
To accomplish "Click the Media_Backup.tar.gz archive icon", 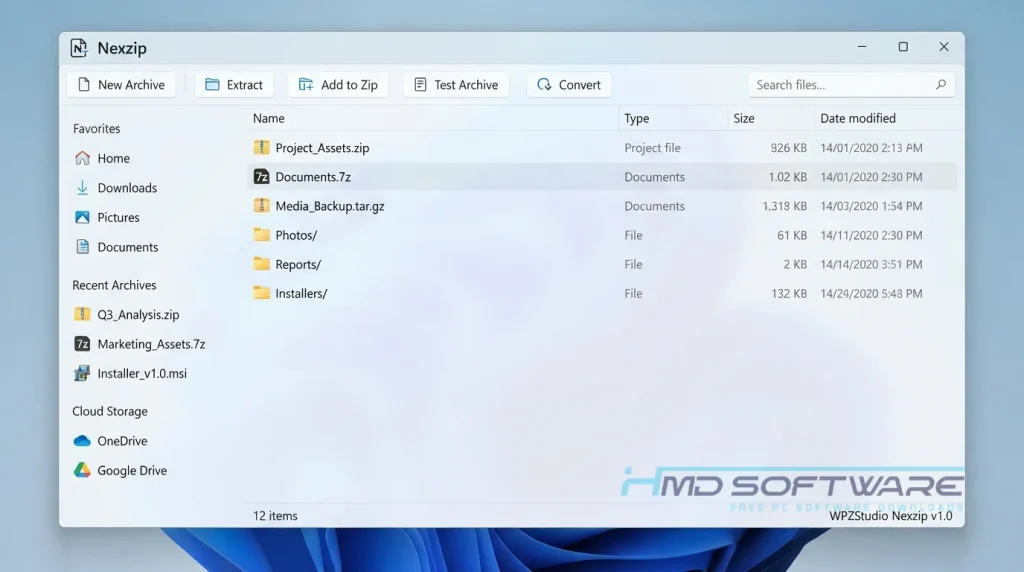I will pyautogui.click(x=261, y=206).
